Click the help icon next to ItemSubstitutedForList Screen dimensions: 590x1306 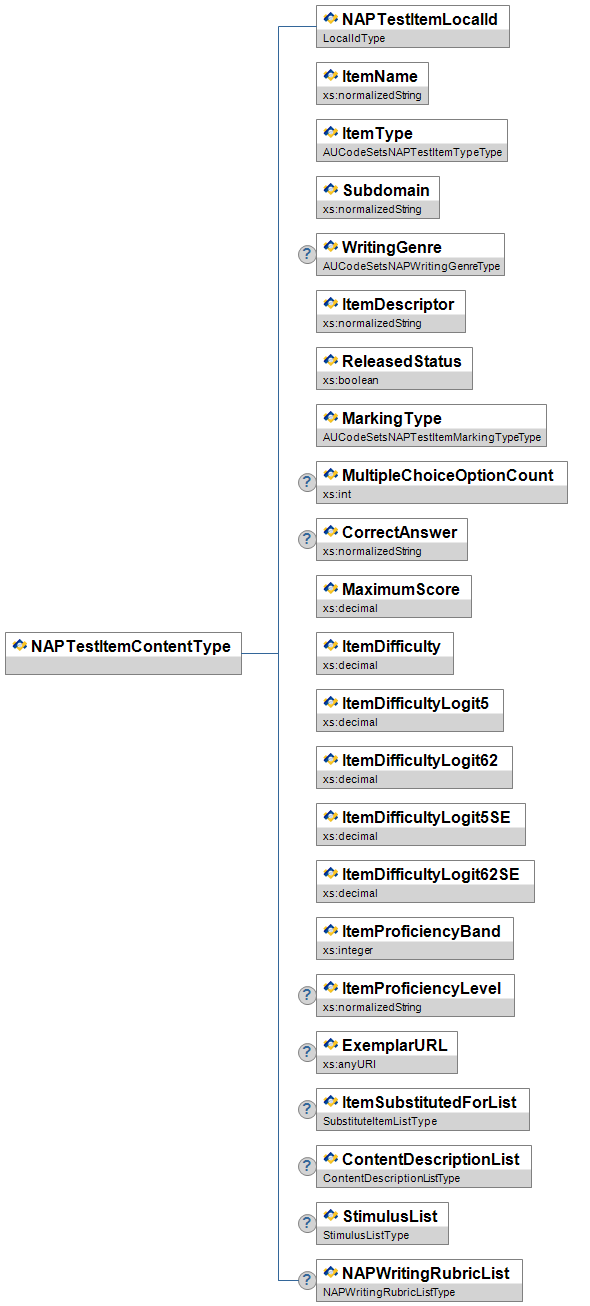pyautogui.click(x=307, y=1109)
